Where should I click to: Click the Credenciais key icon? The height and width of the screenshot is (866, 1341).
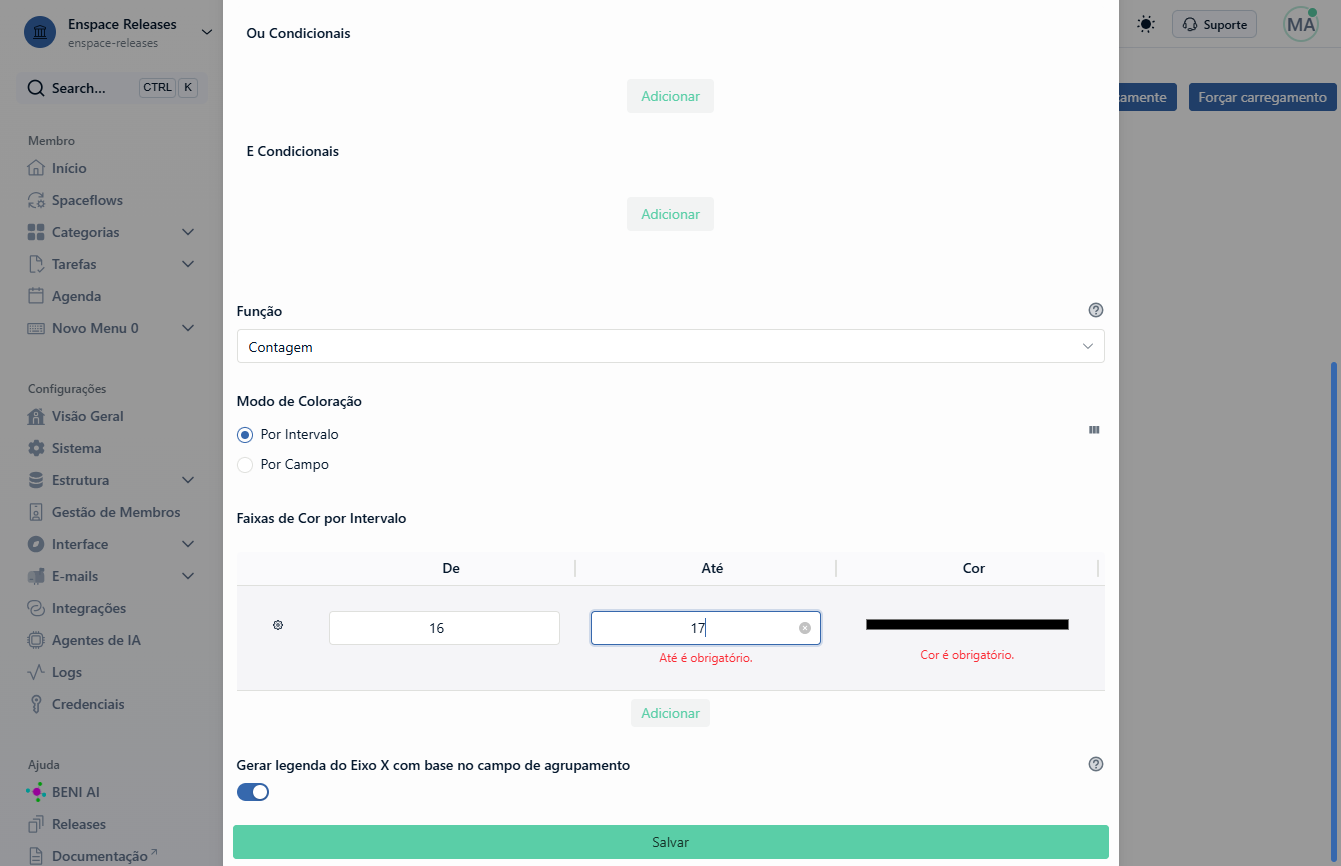point(36,704)
